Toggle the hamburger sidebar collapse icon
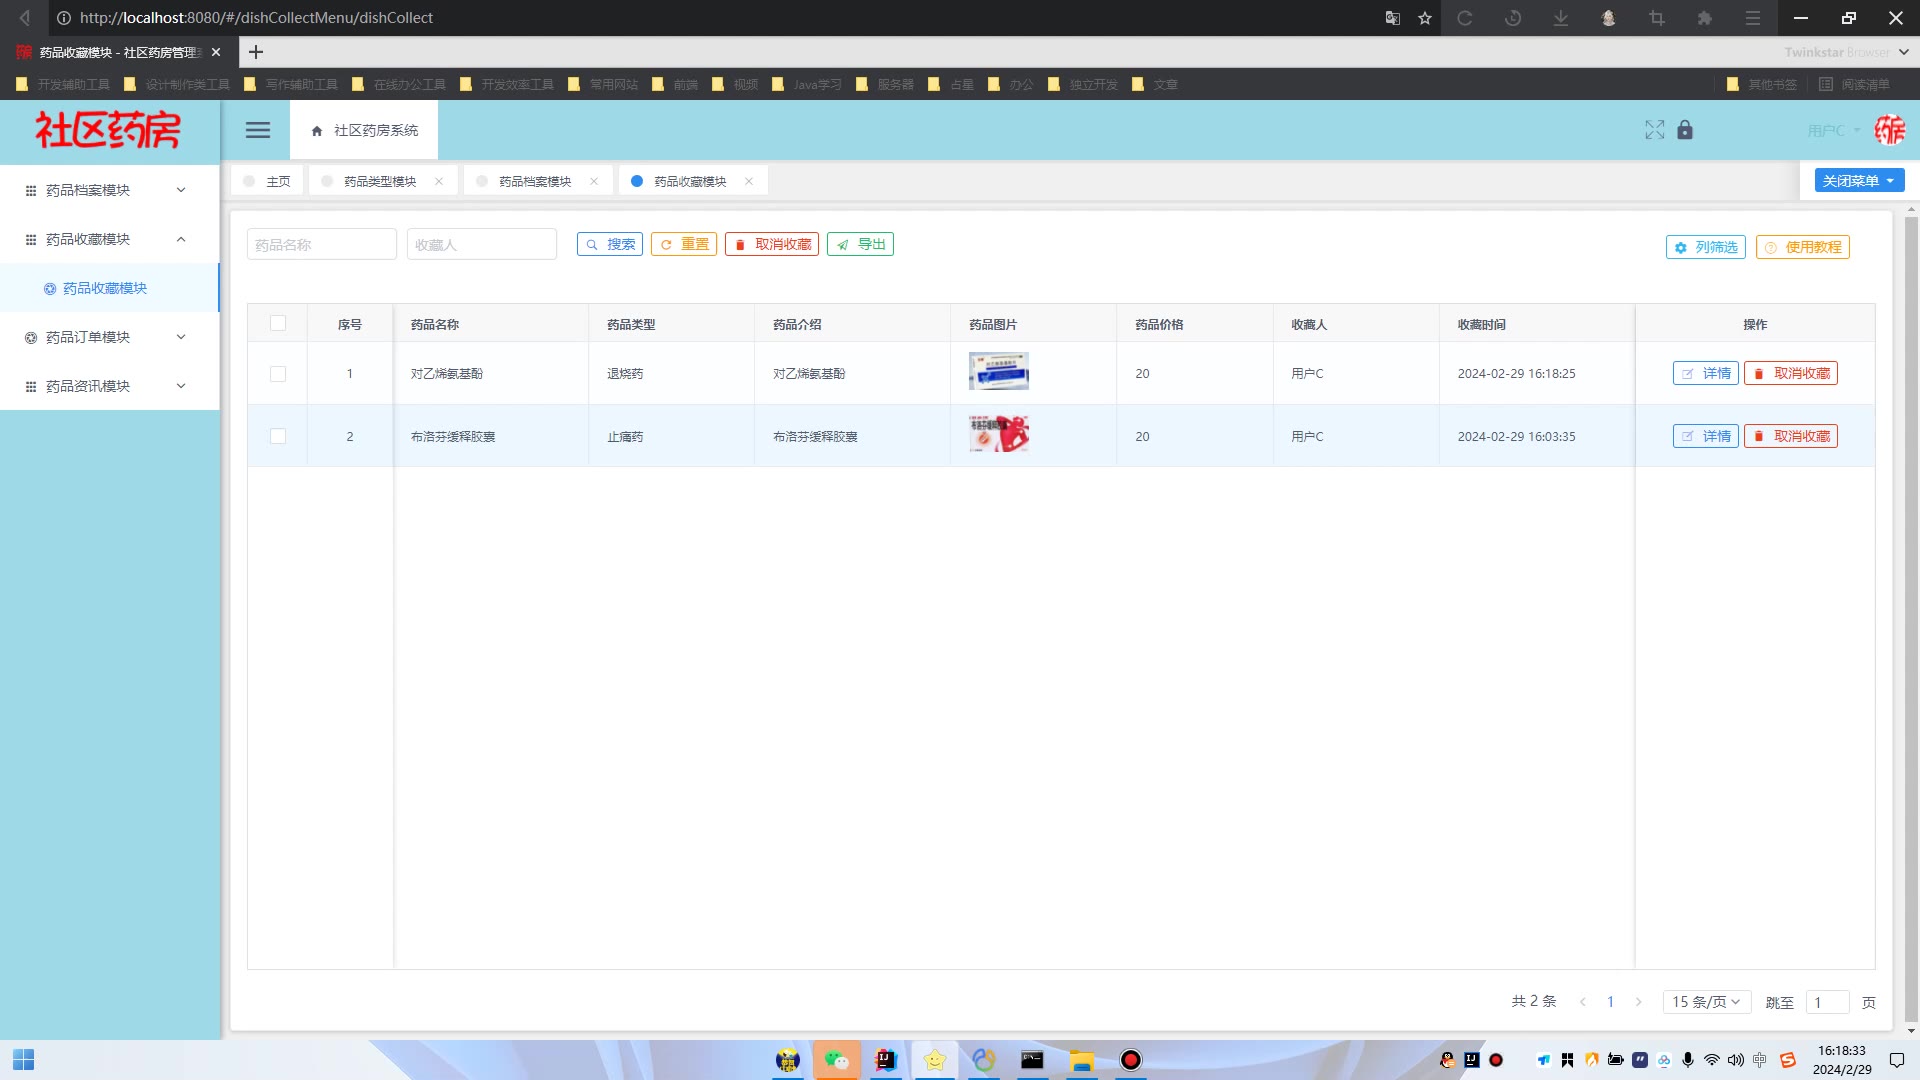 click(x=258, y=130)
